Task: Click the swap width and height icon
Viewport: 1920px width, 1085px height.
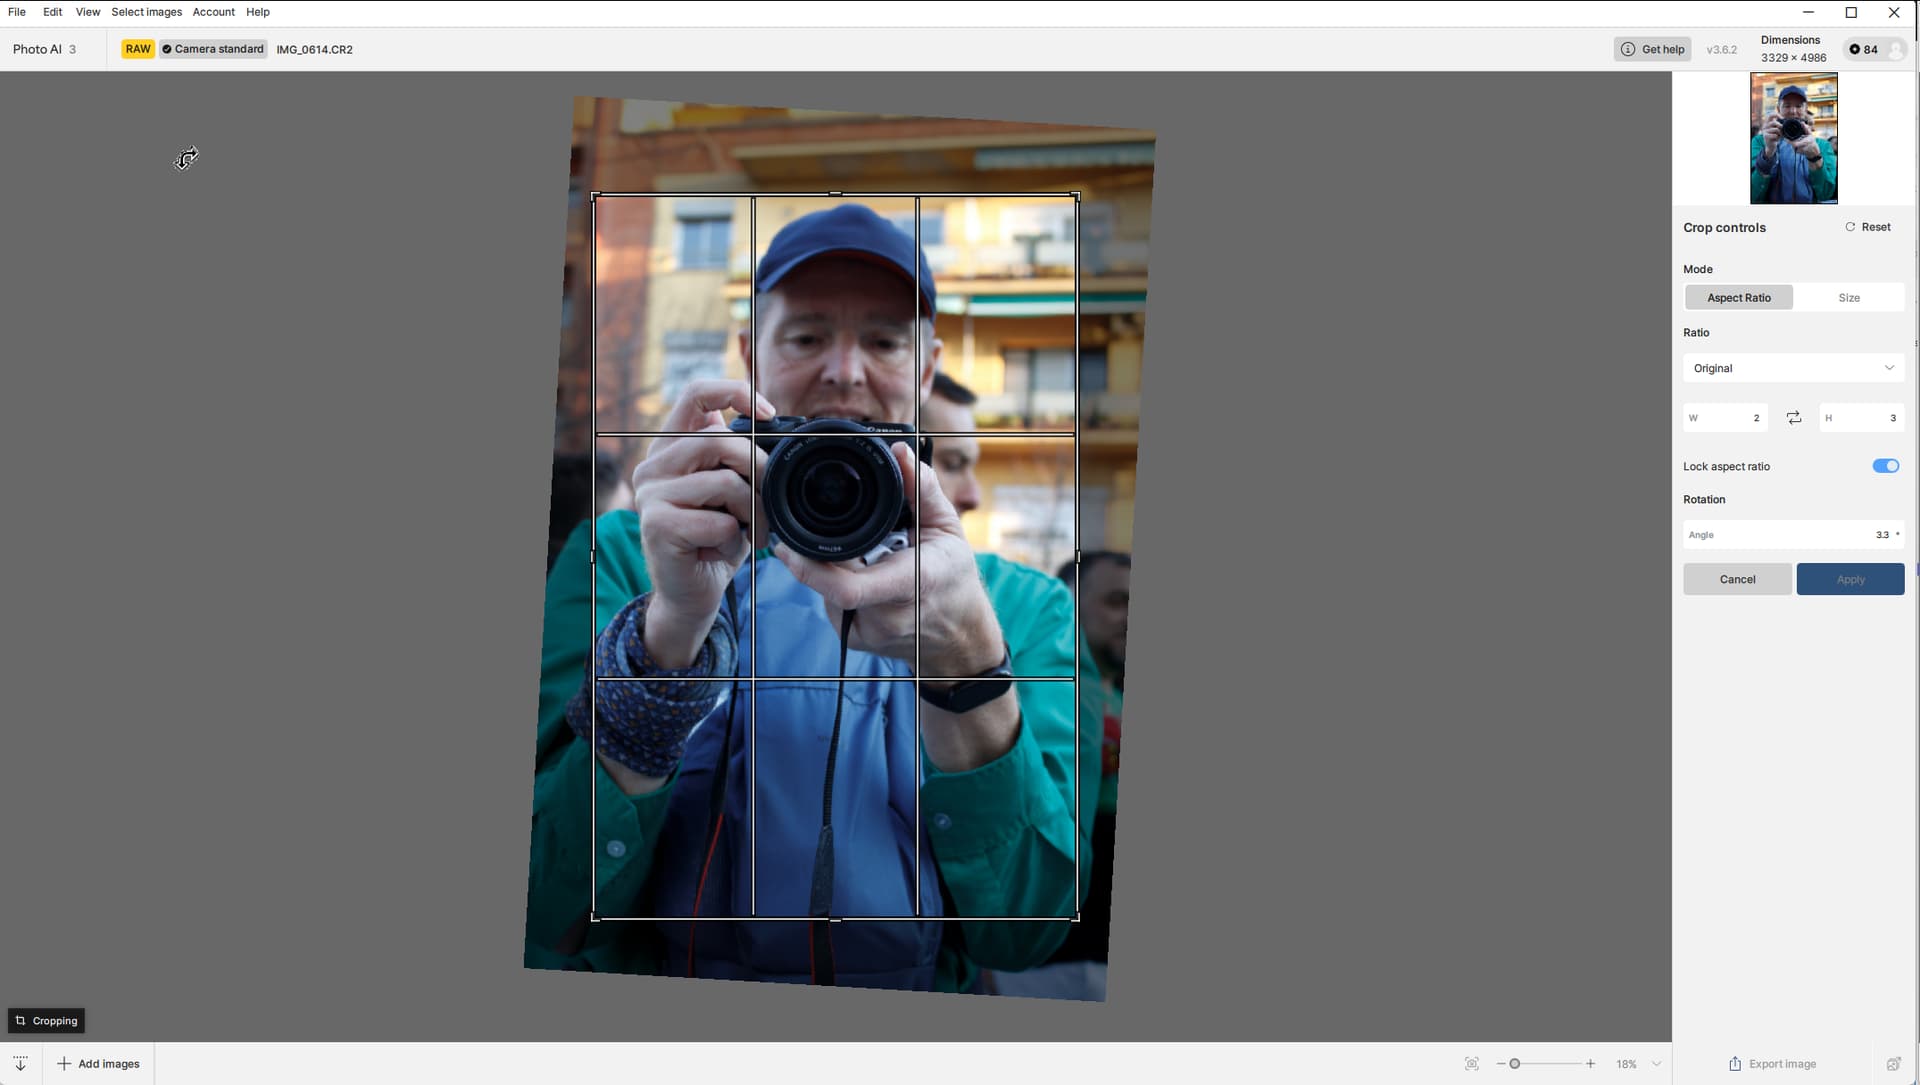Action: (1794, 418)
